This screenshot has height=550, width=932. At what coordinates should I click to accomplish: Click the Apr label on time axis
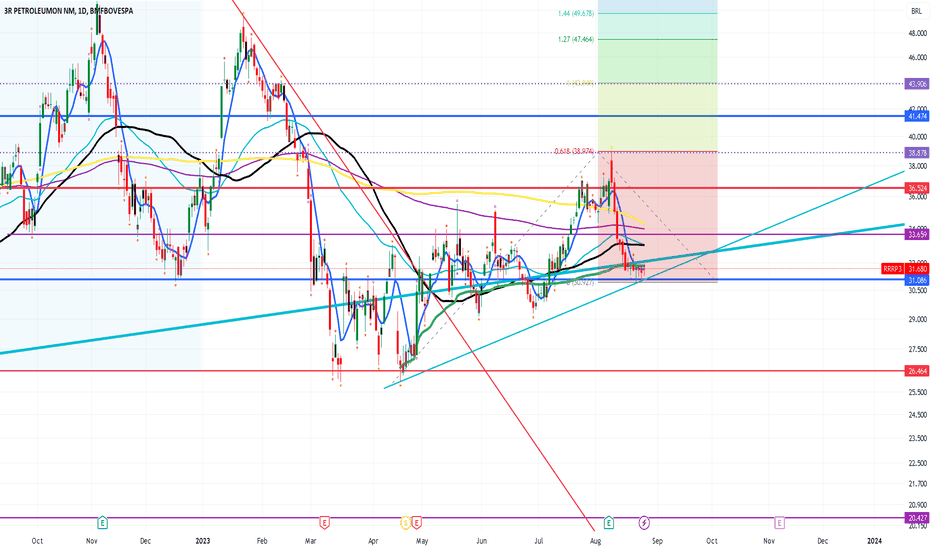click(x=373, y=540)
